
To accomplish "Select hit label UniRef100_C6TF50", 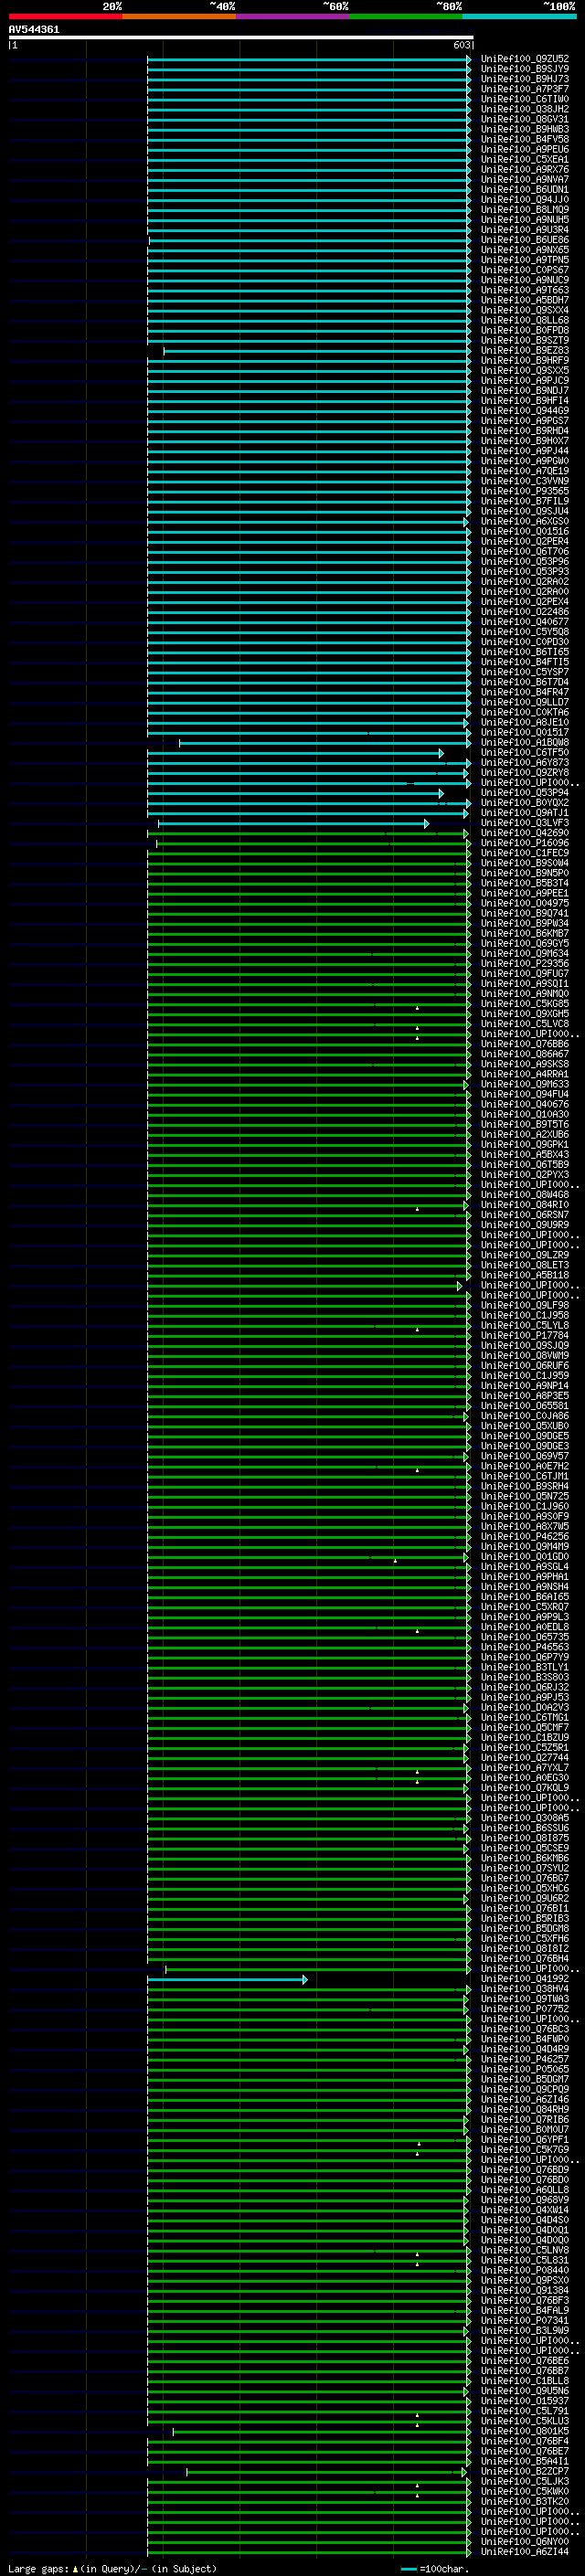I will point(525,752).
